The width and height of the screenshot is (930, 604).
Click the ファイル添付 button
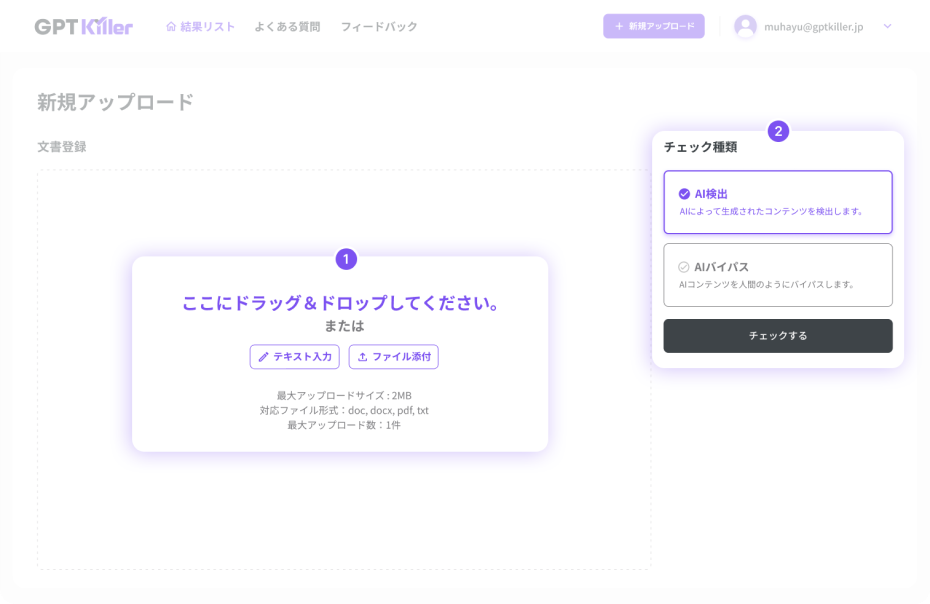point(394,357)
